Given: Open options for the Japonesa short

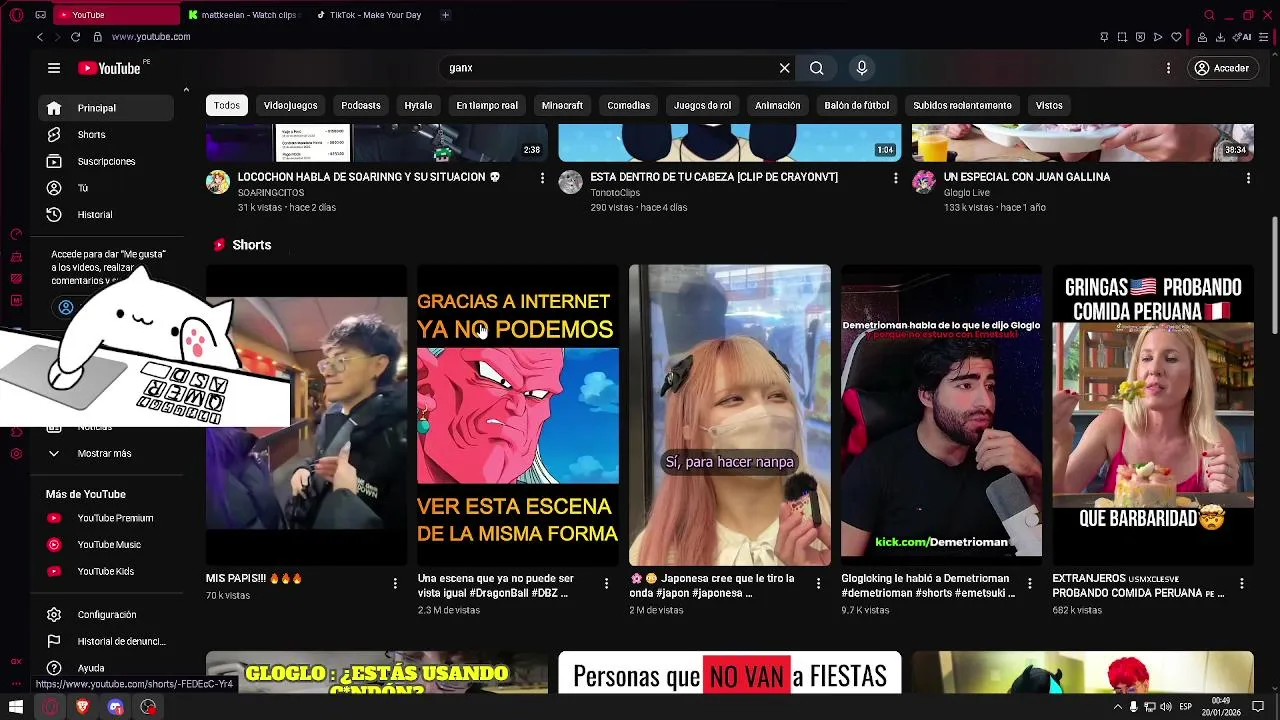Looking at the screenshot, I should [818, 583].
